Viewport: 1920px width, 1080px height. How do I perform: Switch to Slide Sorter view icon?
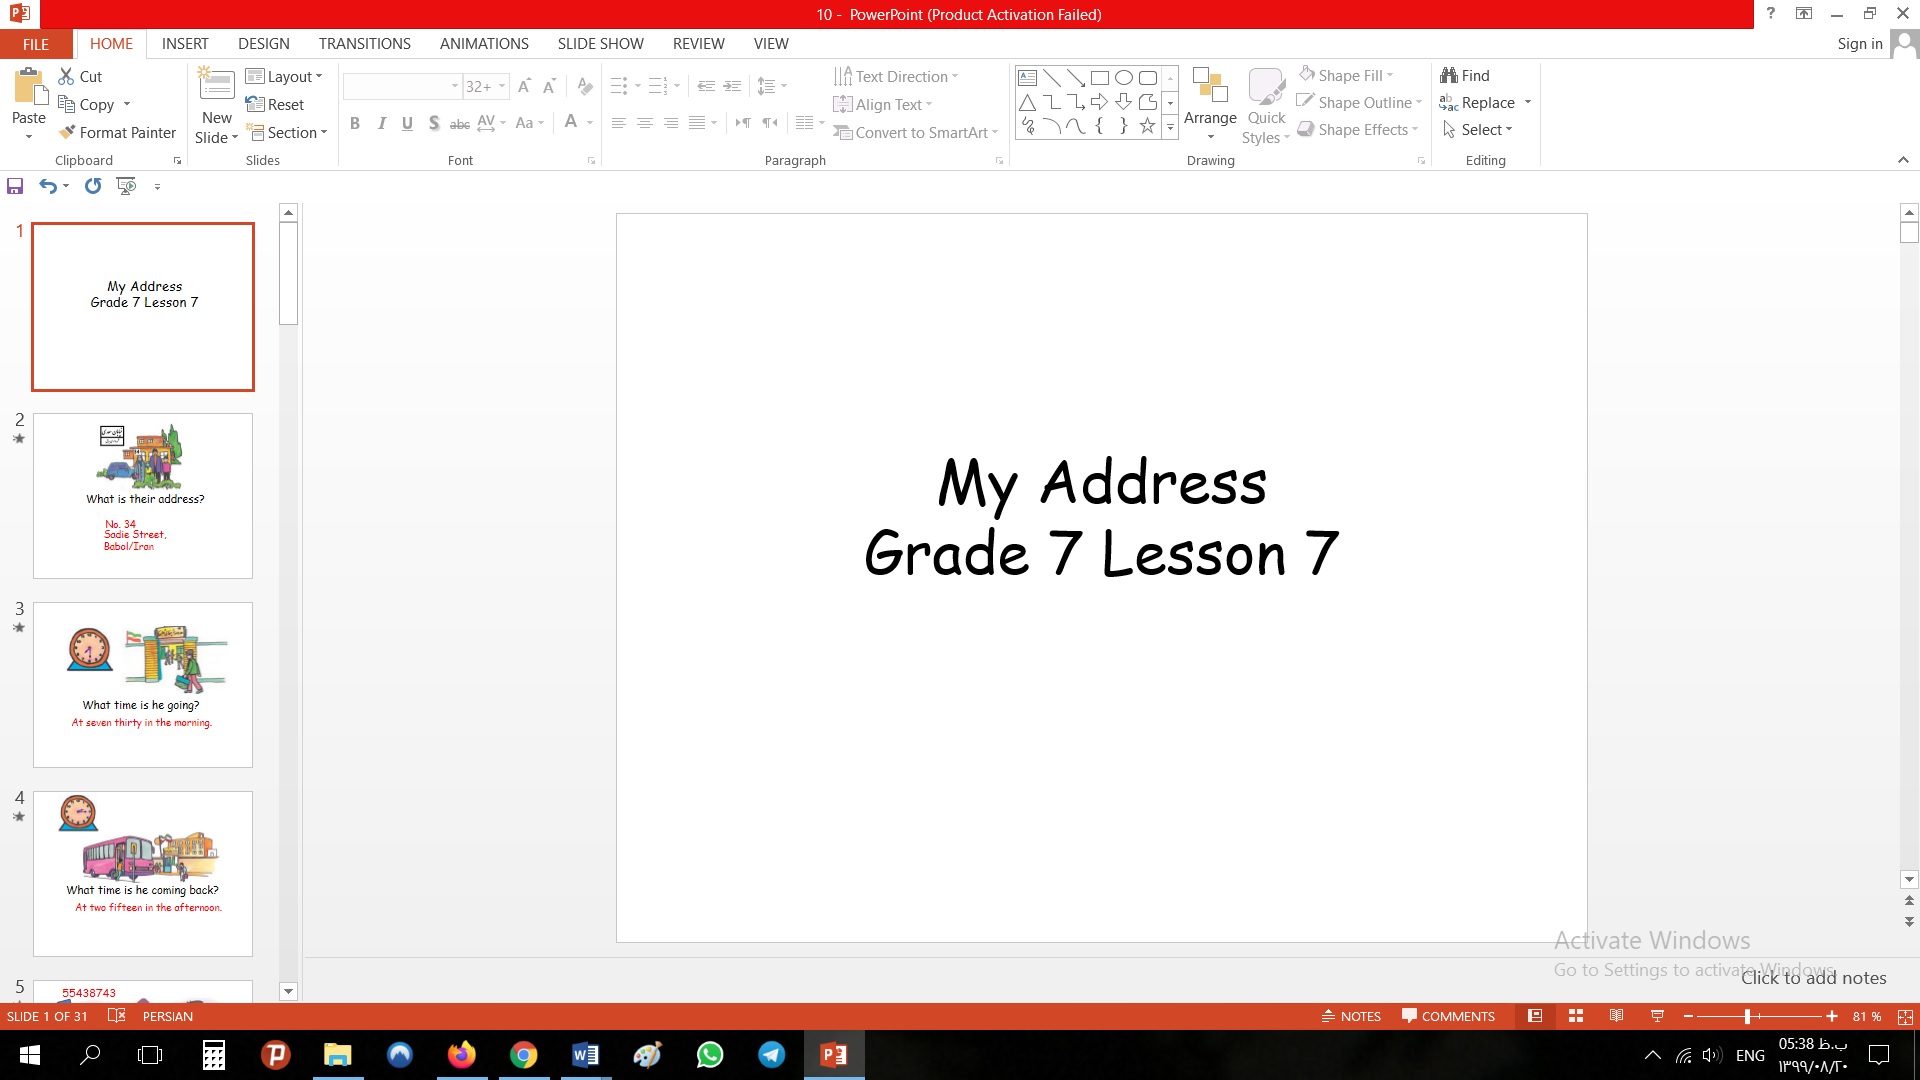(1576, 1016)
